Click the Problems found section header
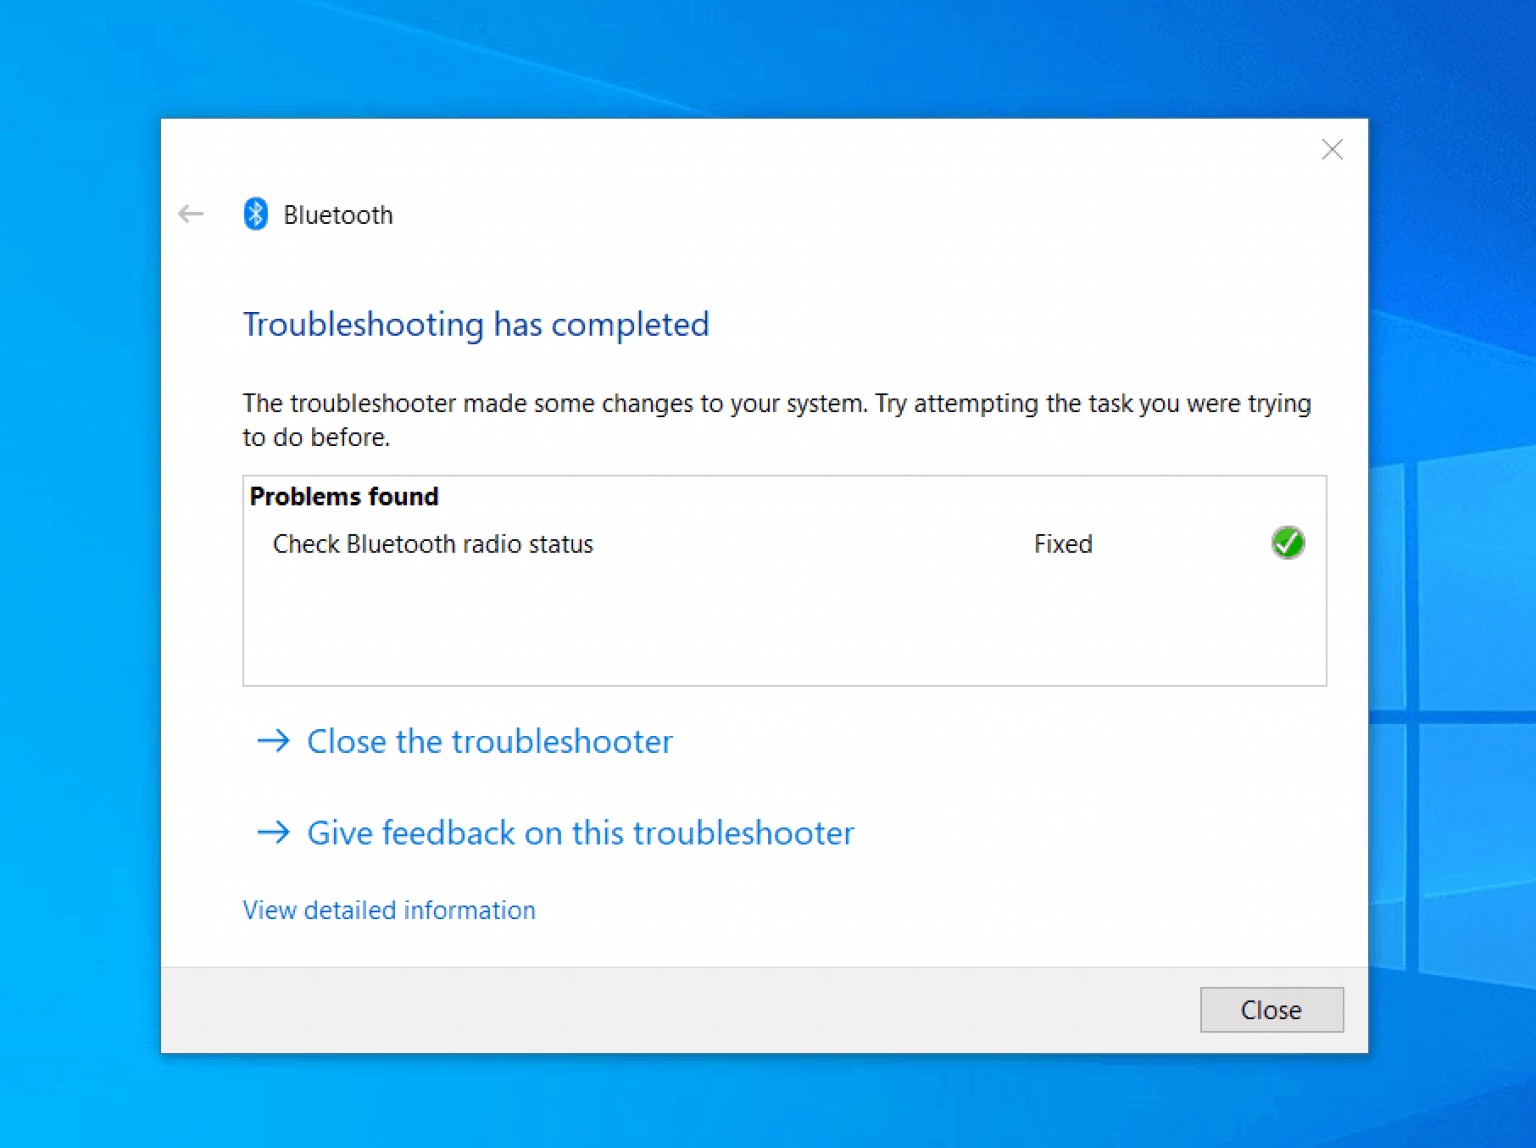 point(344,496)
